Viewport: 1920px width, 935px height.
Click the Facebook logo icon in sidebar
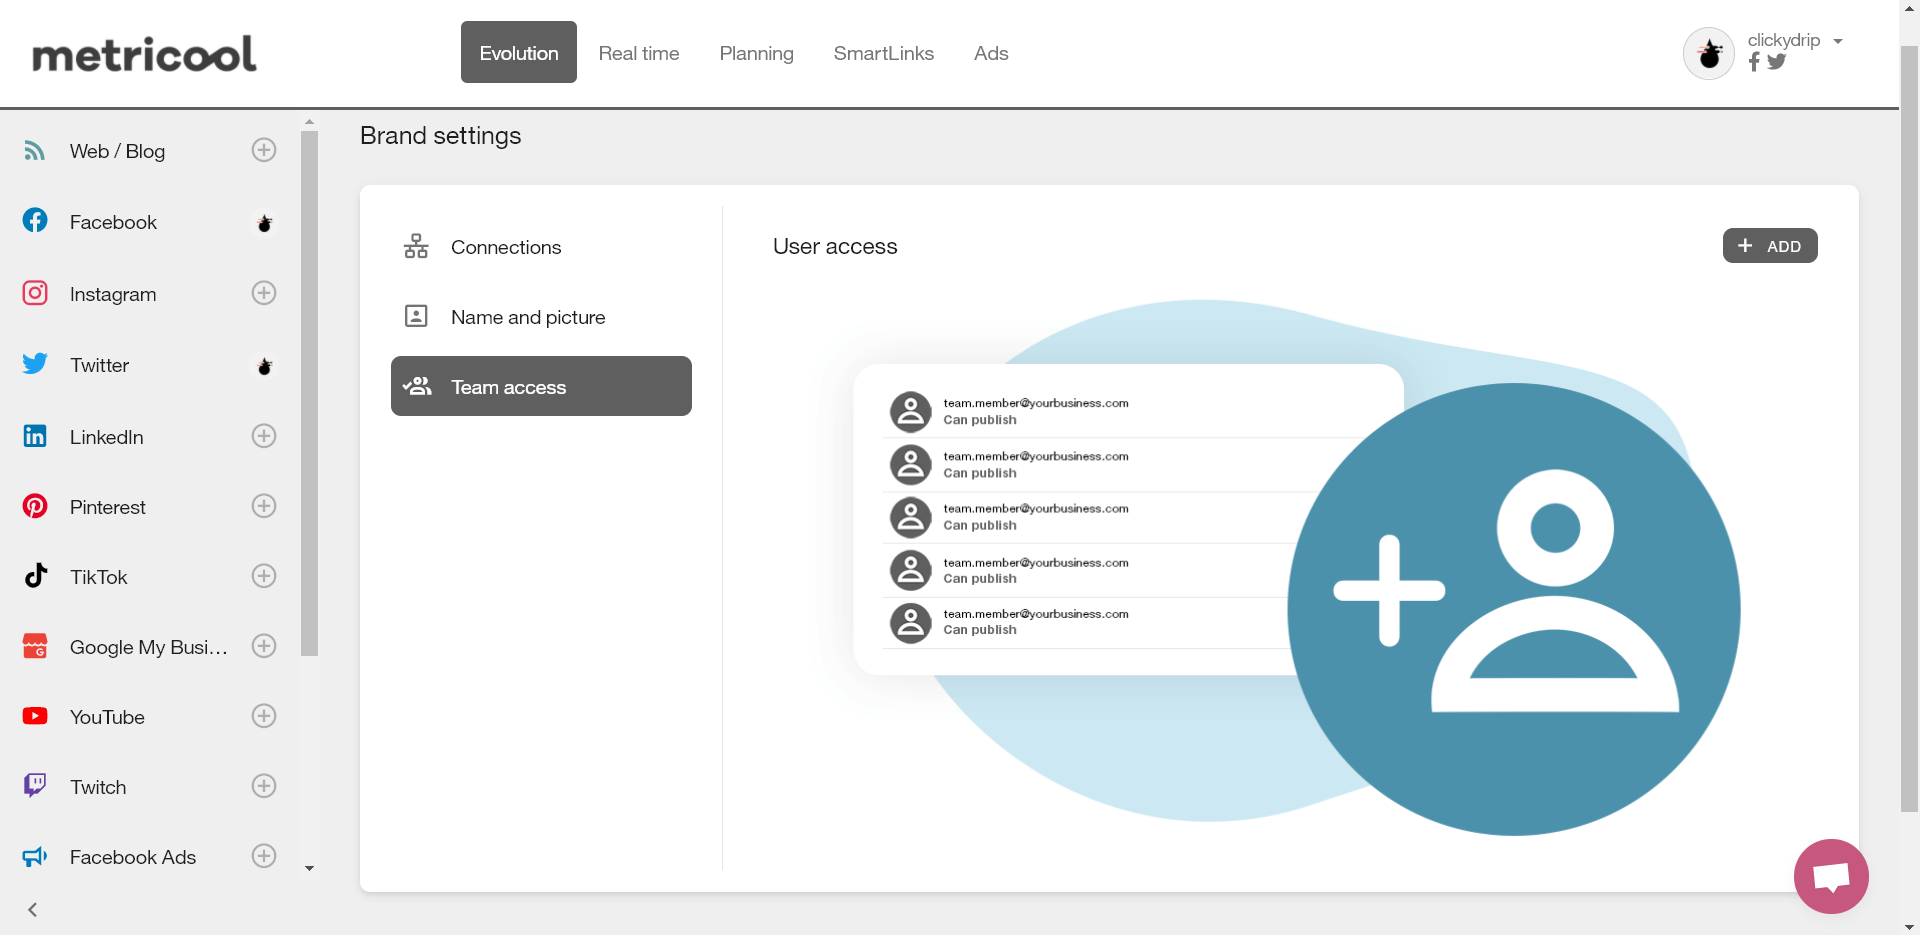click(x=35, y=220)
